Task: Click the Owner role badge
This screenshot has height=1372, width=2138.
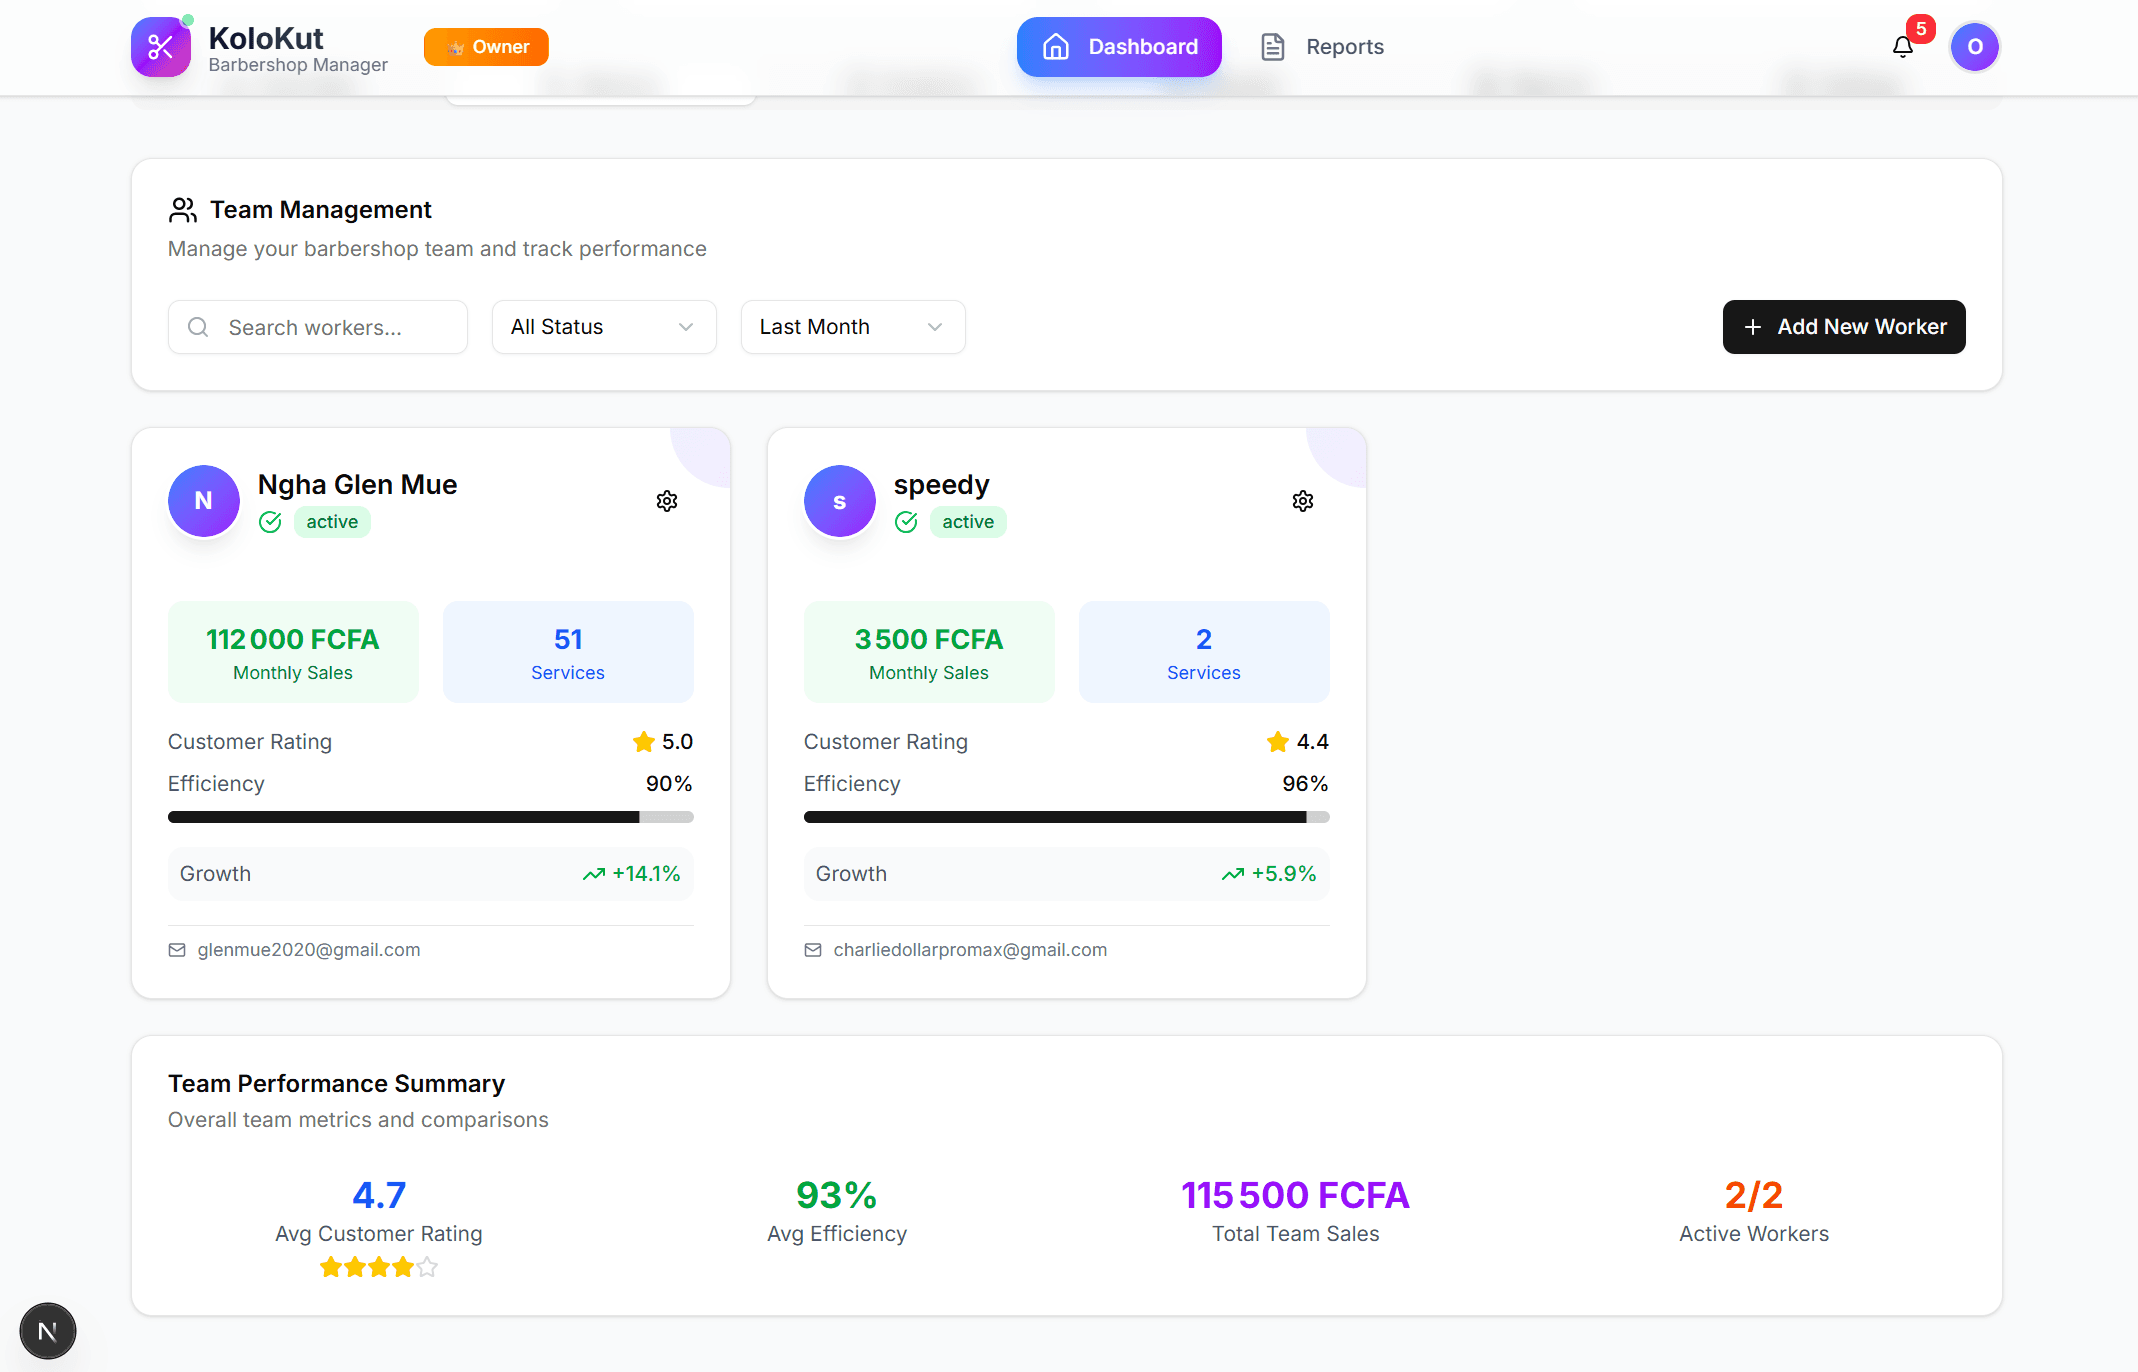Action: [x=486, y=47]
